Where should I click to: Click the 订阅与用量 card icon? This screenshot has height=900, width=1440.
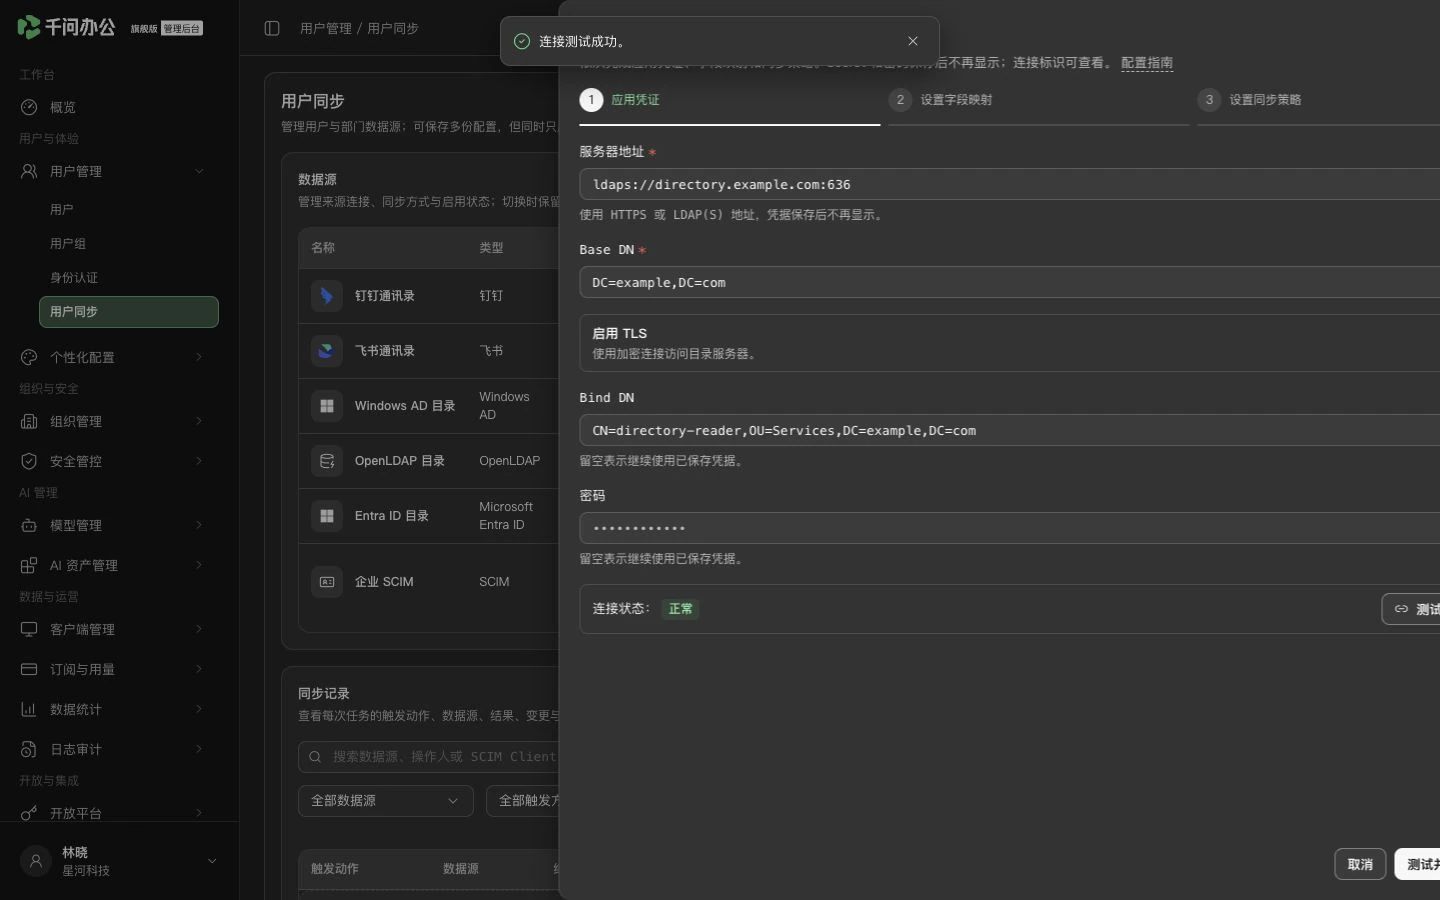pos(29,669)
